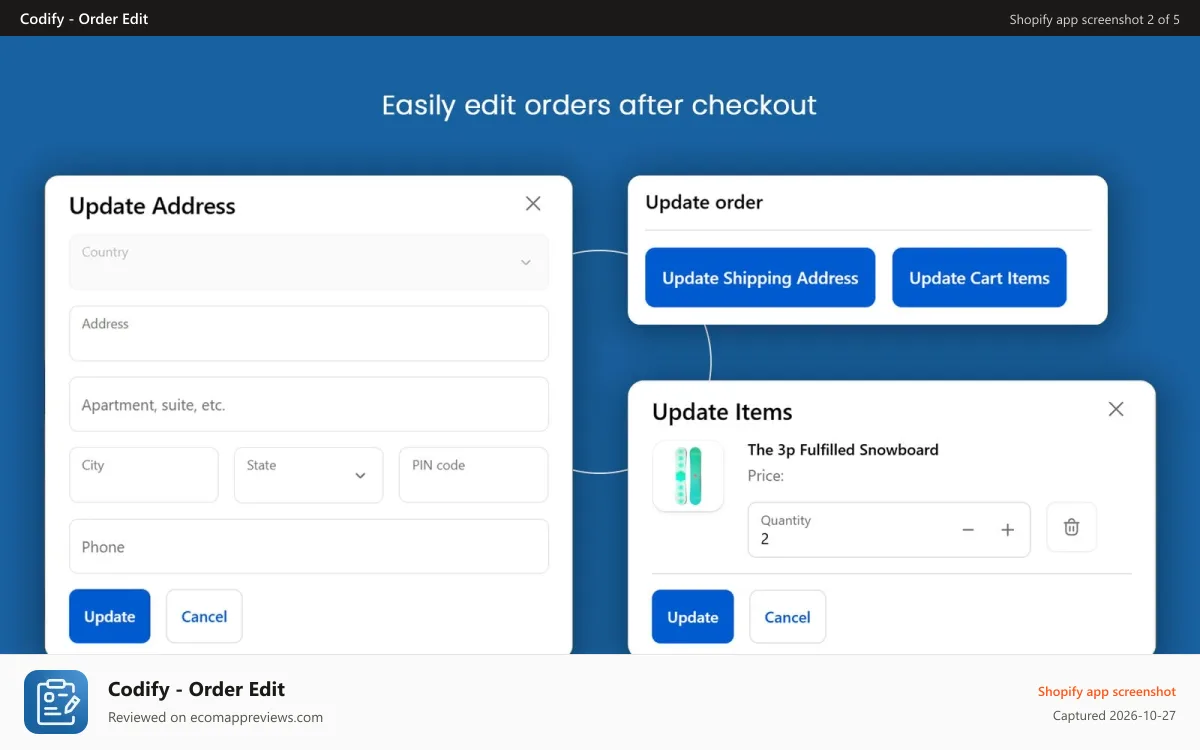Delete the snowboard item with trash icon
The image size is (1200, 750).
[1071, 527]
